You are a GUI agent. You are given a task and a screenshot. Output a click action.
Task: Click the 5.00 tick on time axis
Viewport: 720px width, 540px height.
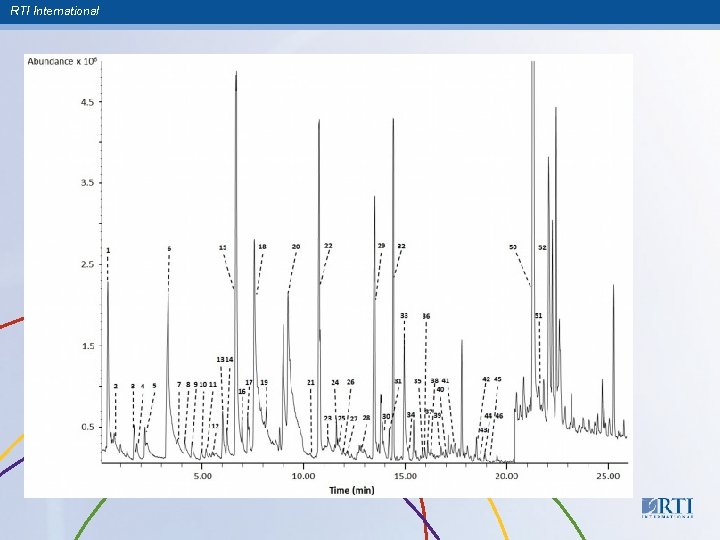pos(202,476)
